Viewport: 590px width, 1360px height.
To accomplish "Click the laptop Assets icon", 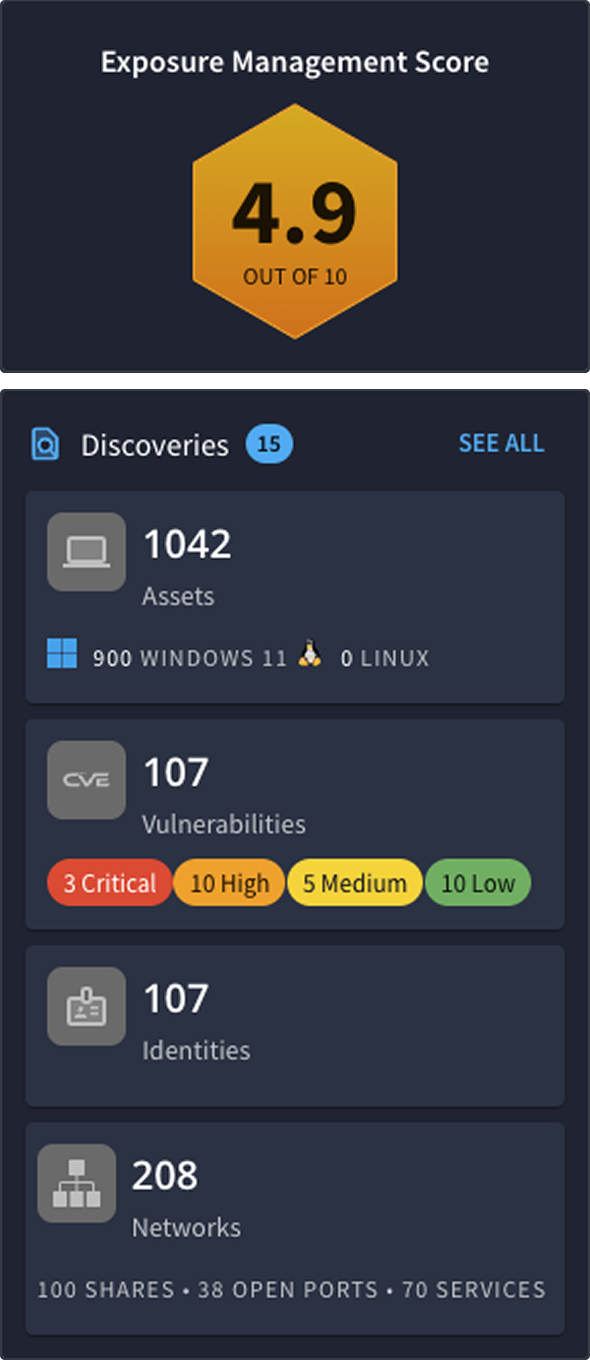I will [86, 552].
